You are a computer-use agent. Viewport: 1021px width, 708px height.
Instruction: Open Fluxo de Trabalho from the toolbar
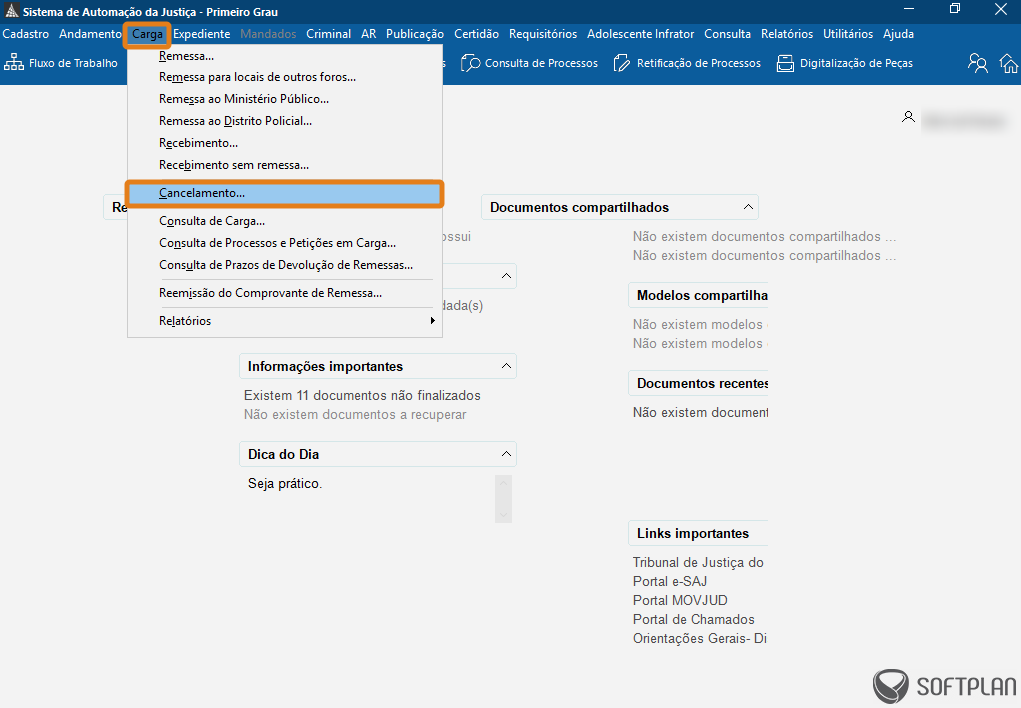(x=61, y=63)
